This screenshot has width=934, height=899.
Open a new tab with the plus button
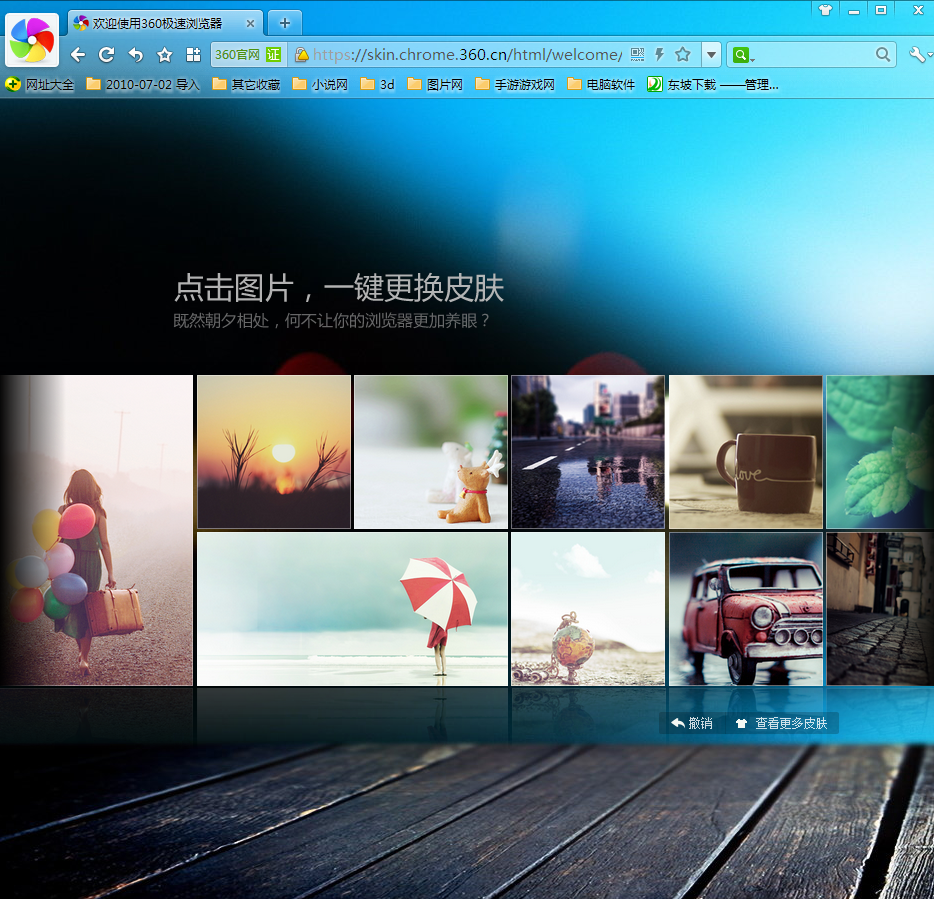[x=285, y=23]
